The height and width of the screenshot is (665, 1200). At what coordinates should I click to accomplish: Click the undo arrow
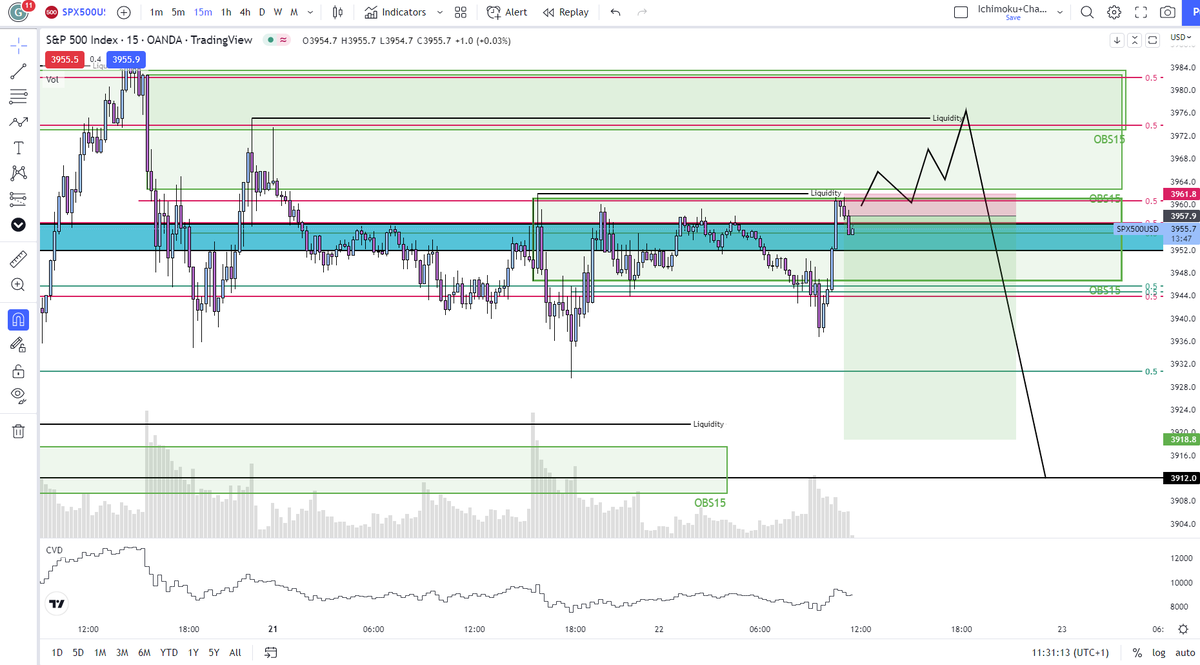(x=615, y=13)
